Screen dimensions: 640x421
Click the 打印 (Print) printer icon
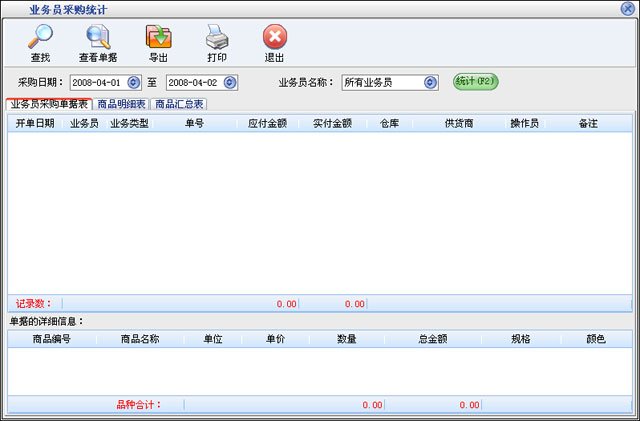coord(217,38)
